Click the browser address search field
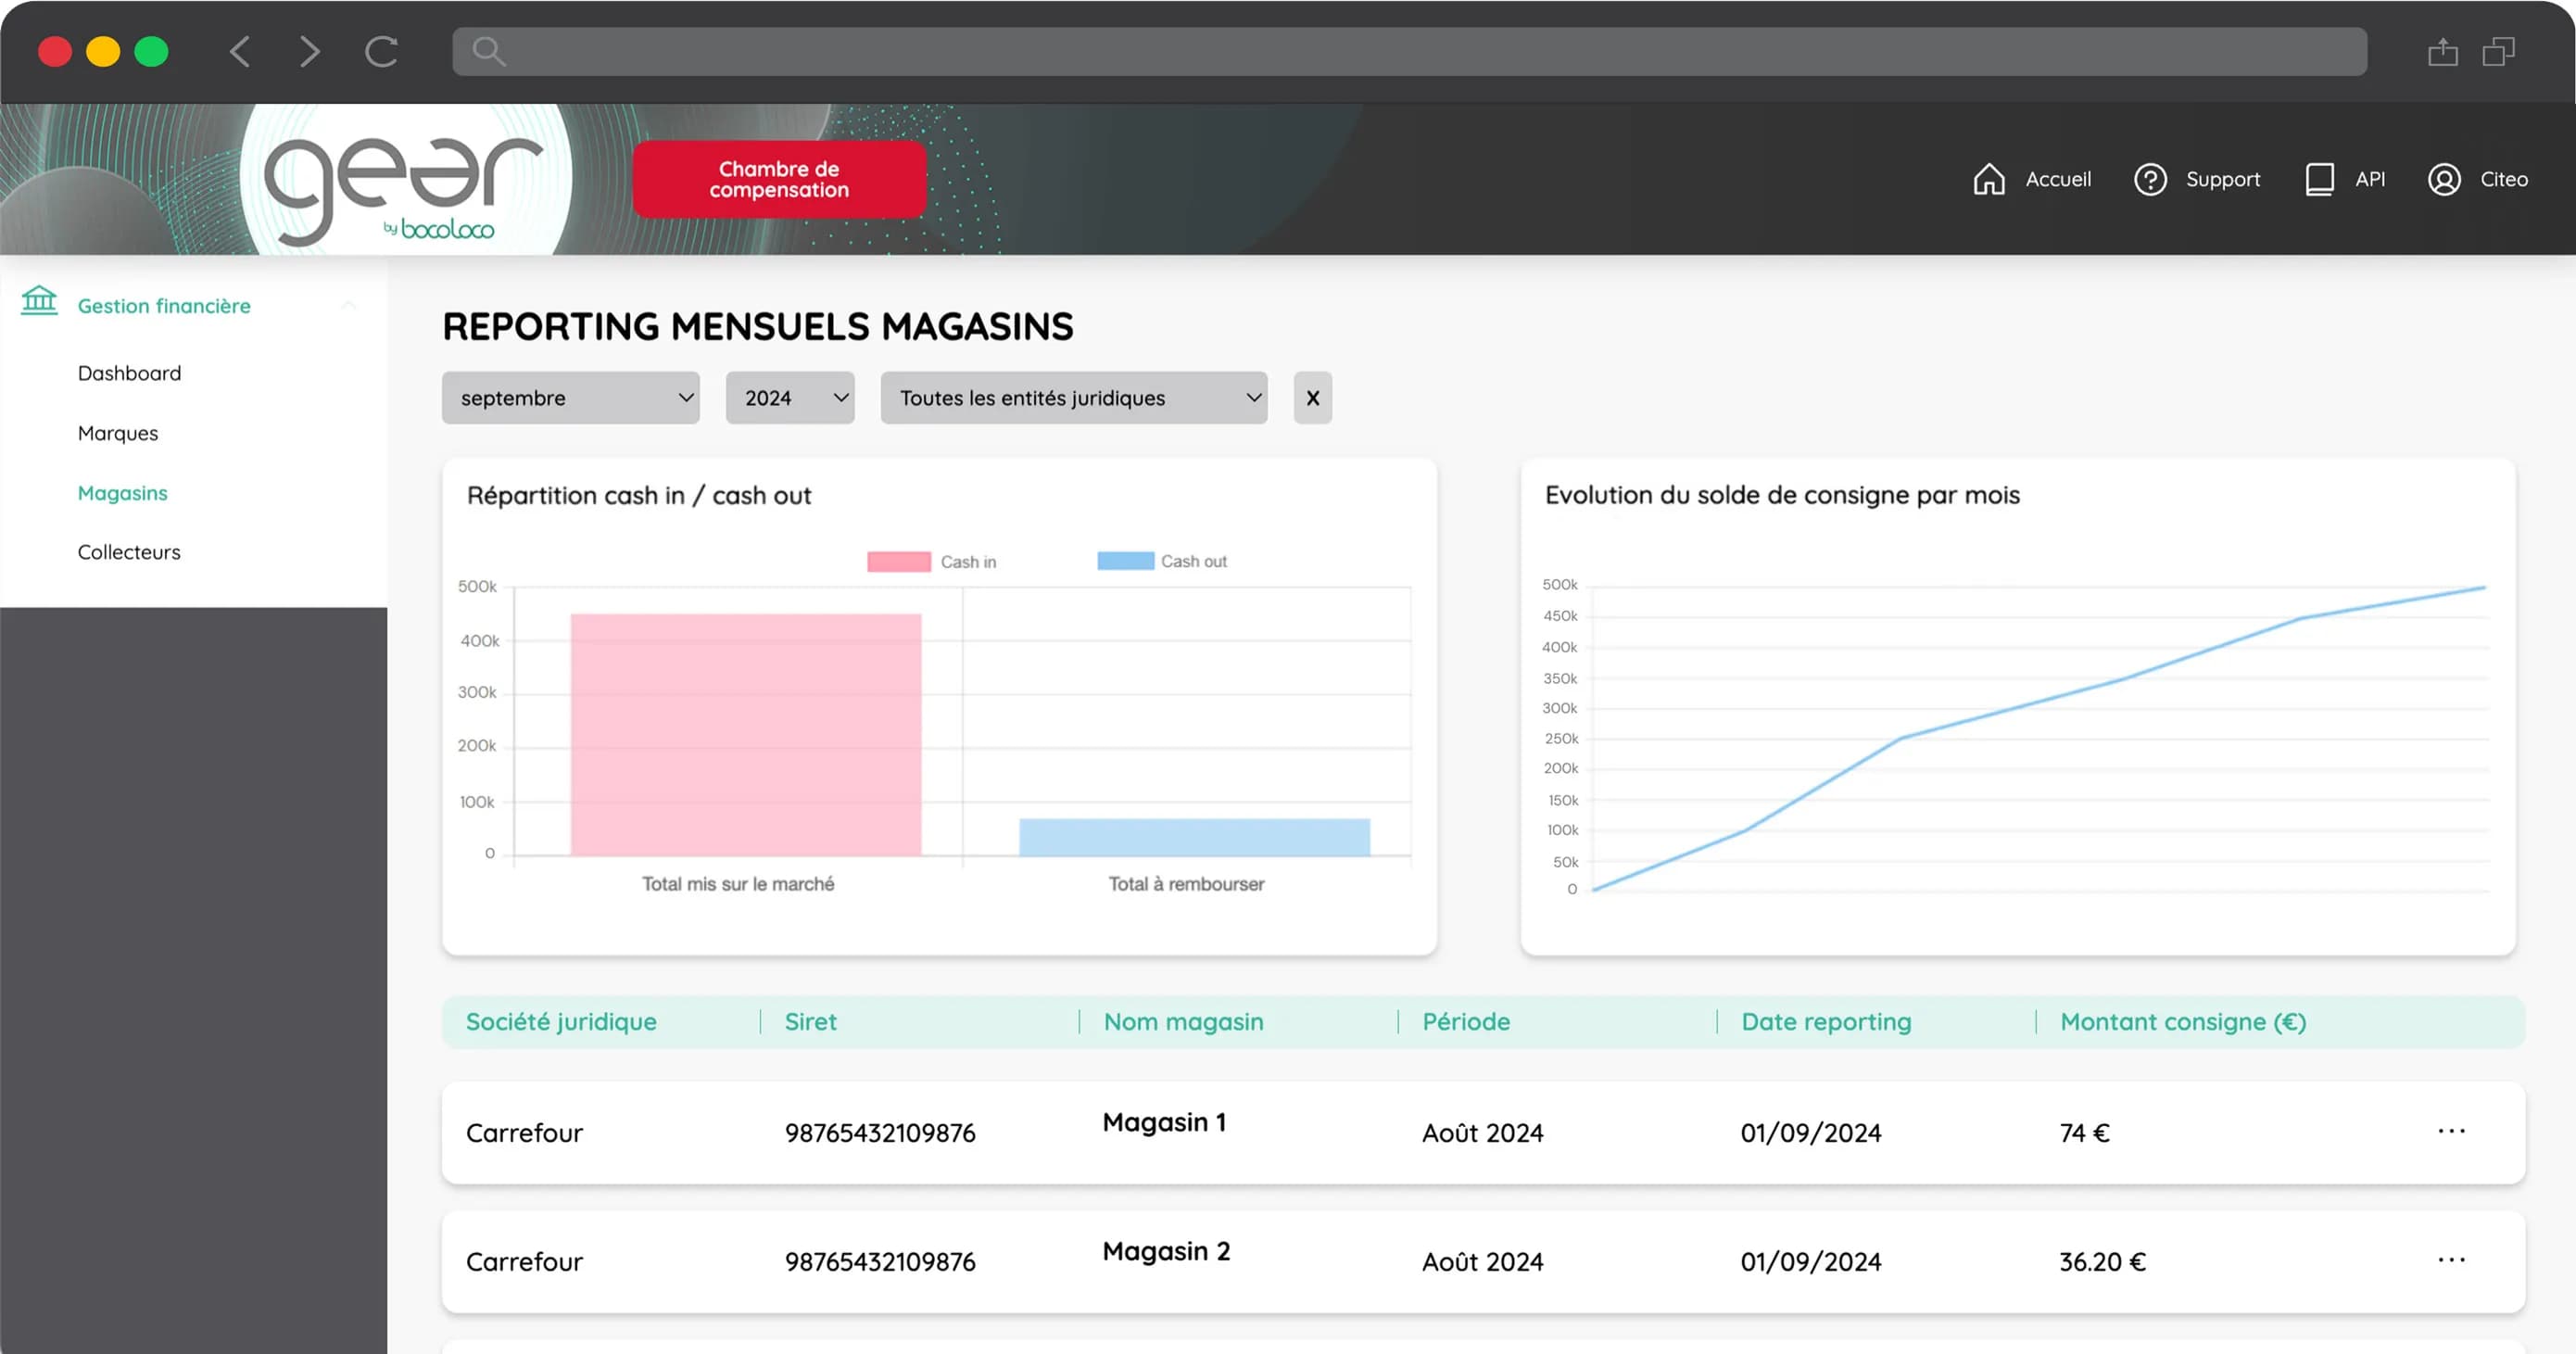The height and width of the screenshot is (1354, 2576). [x=1408, y=51]
